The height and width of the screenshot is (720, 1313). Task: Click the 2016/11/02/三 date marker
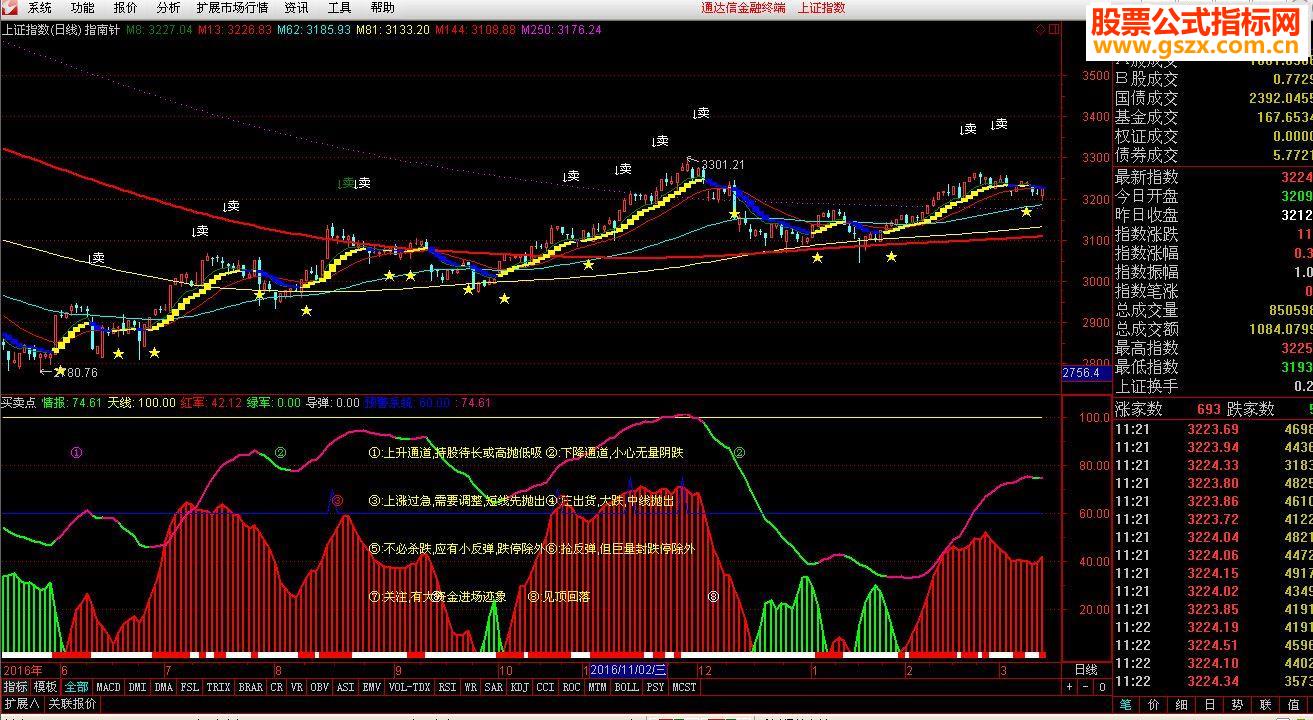(x=628, y=669)
